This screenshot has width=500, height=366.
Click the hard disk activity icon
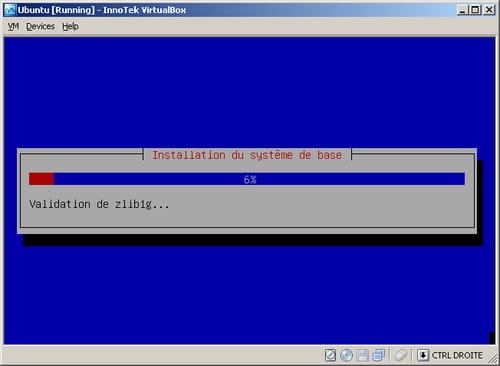330,355
